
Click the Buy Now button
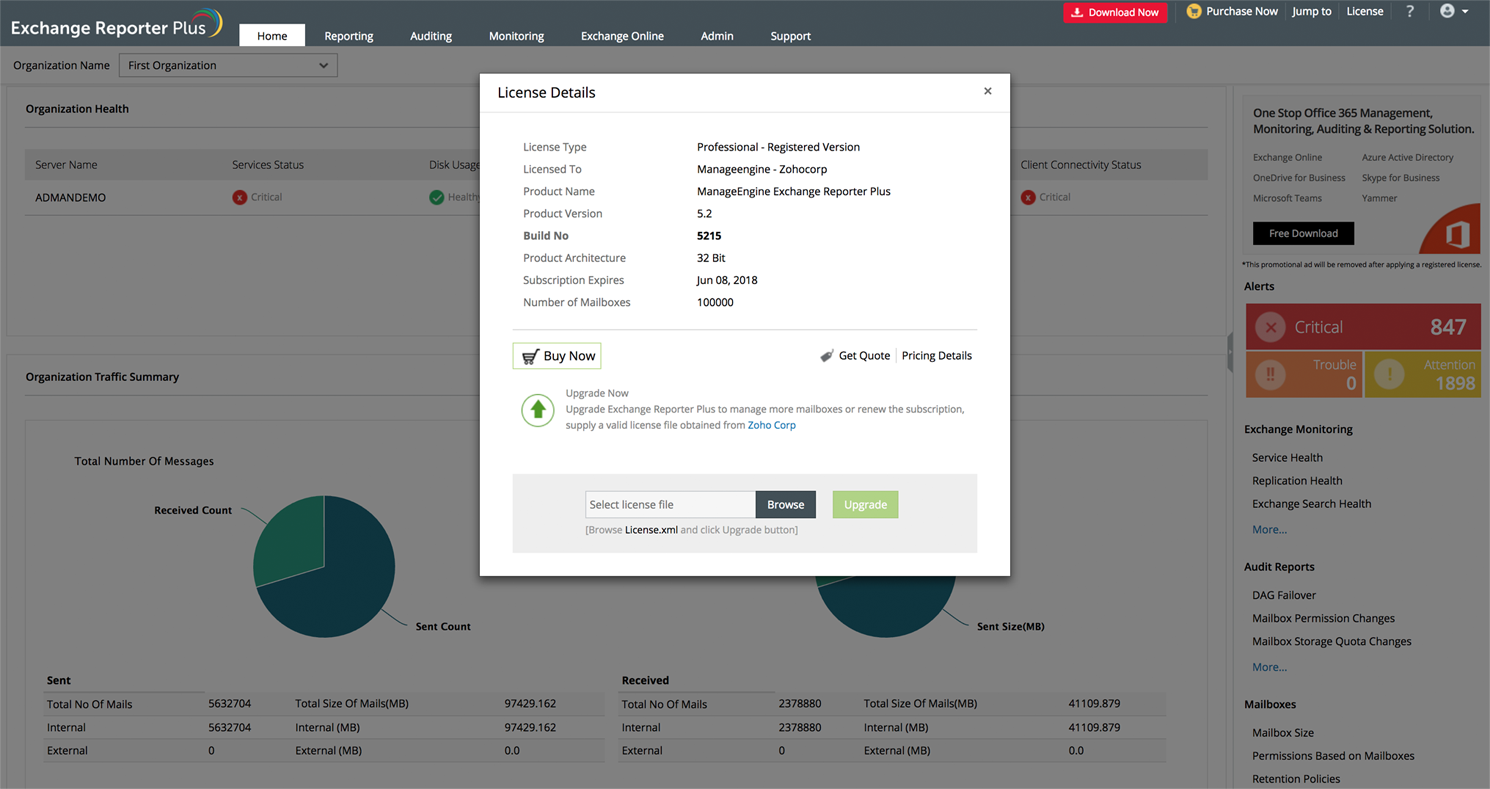coord(557,356)
